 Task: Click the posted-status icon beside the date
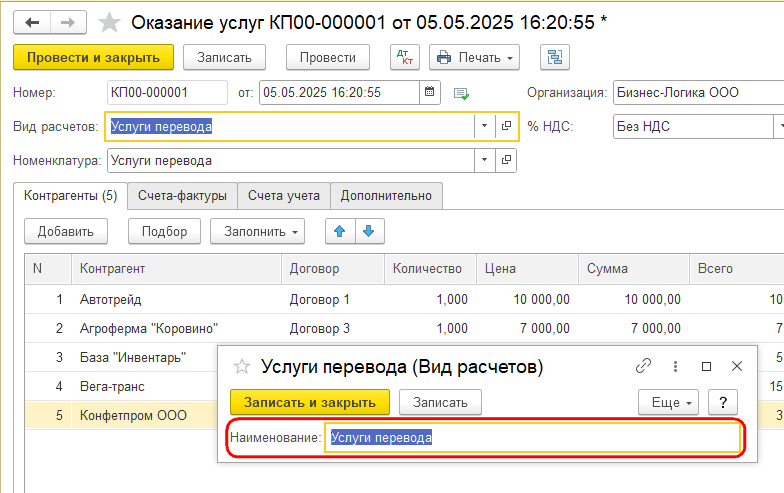[x=461, y=94]
